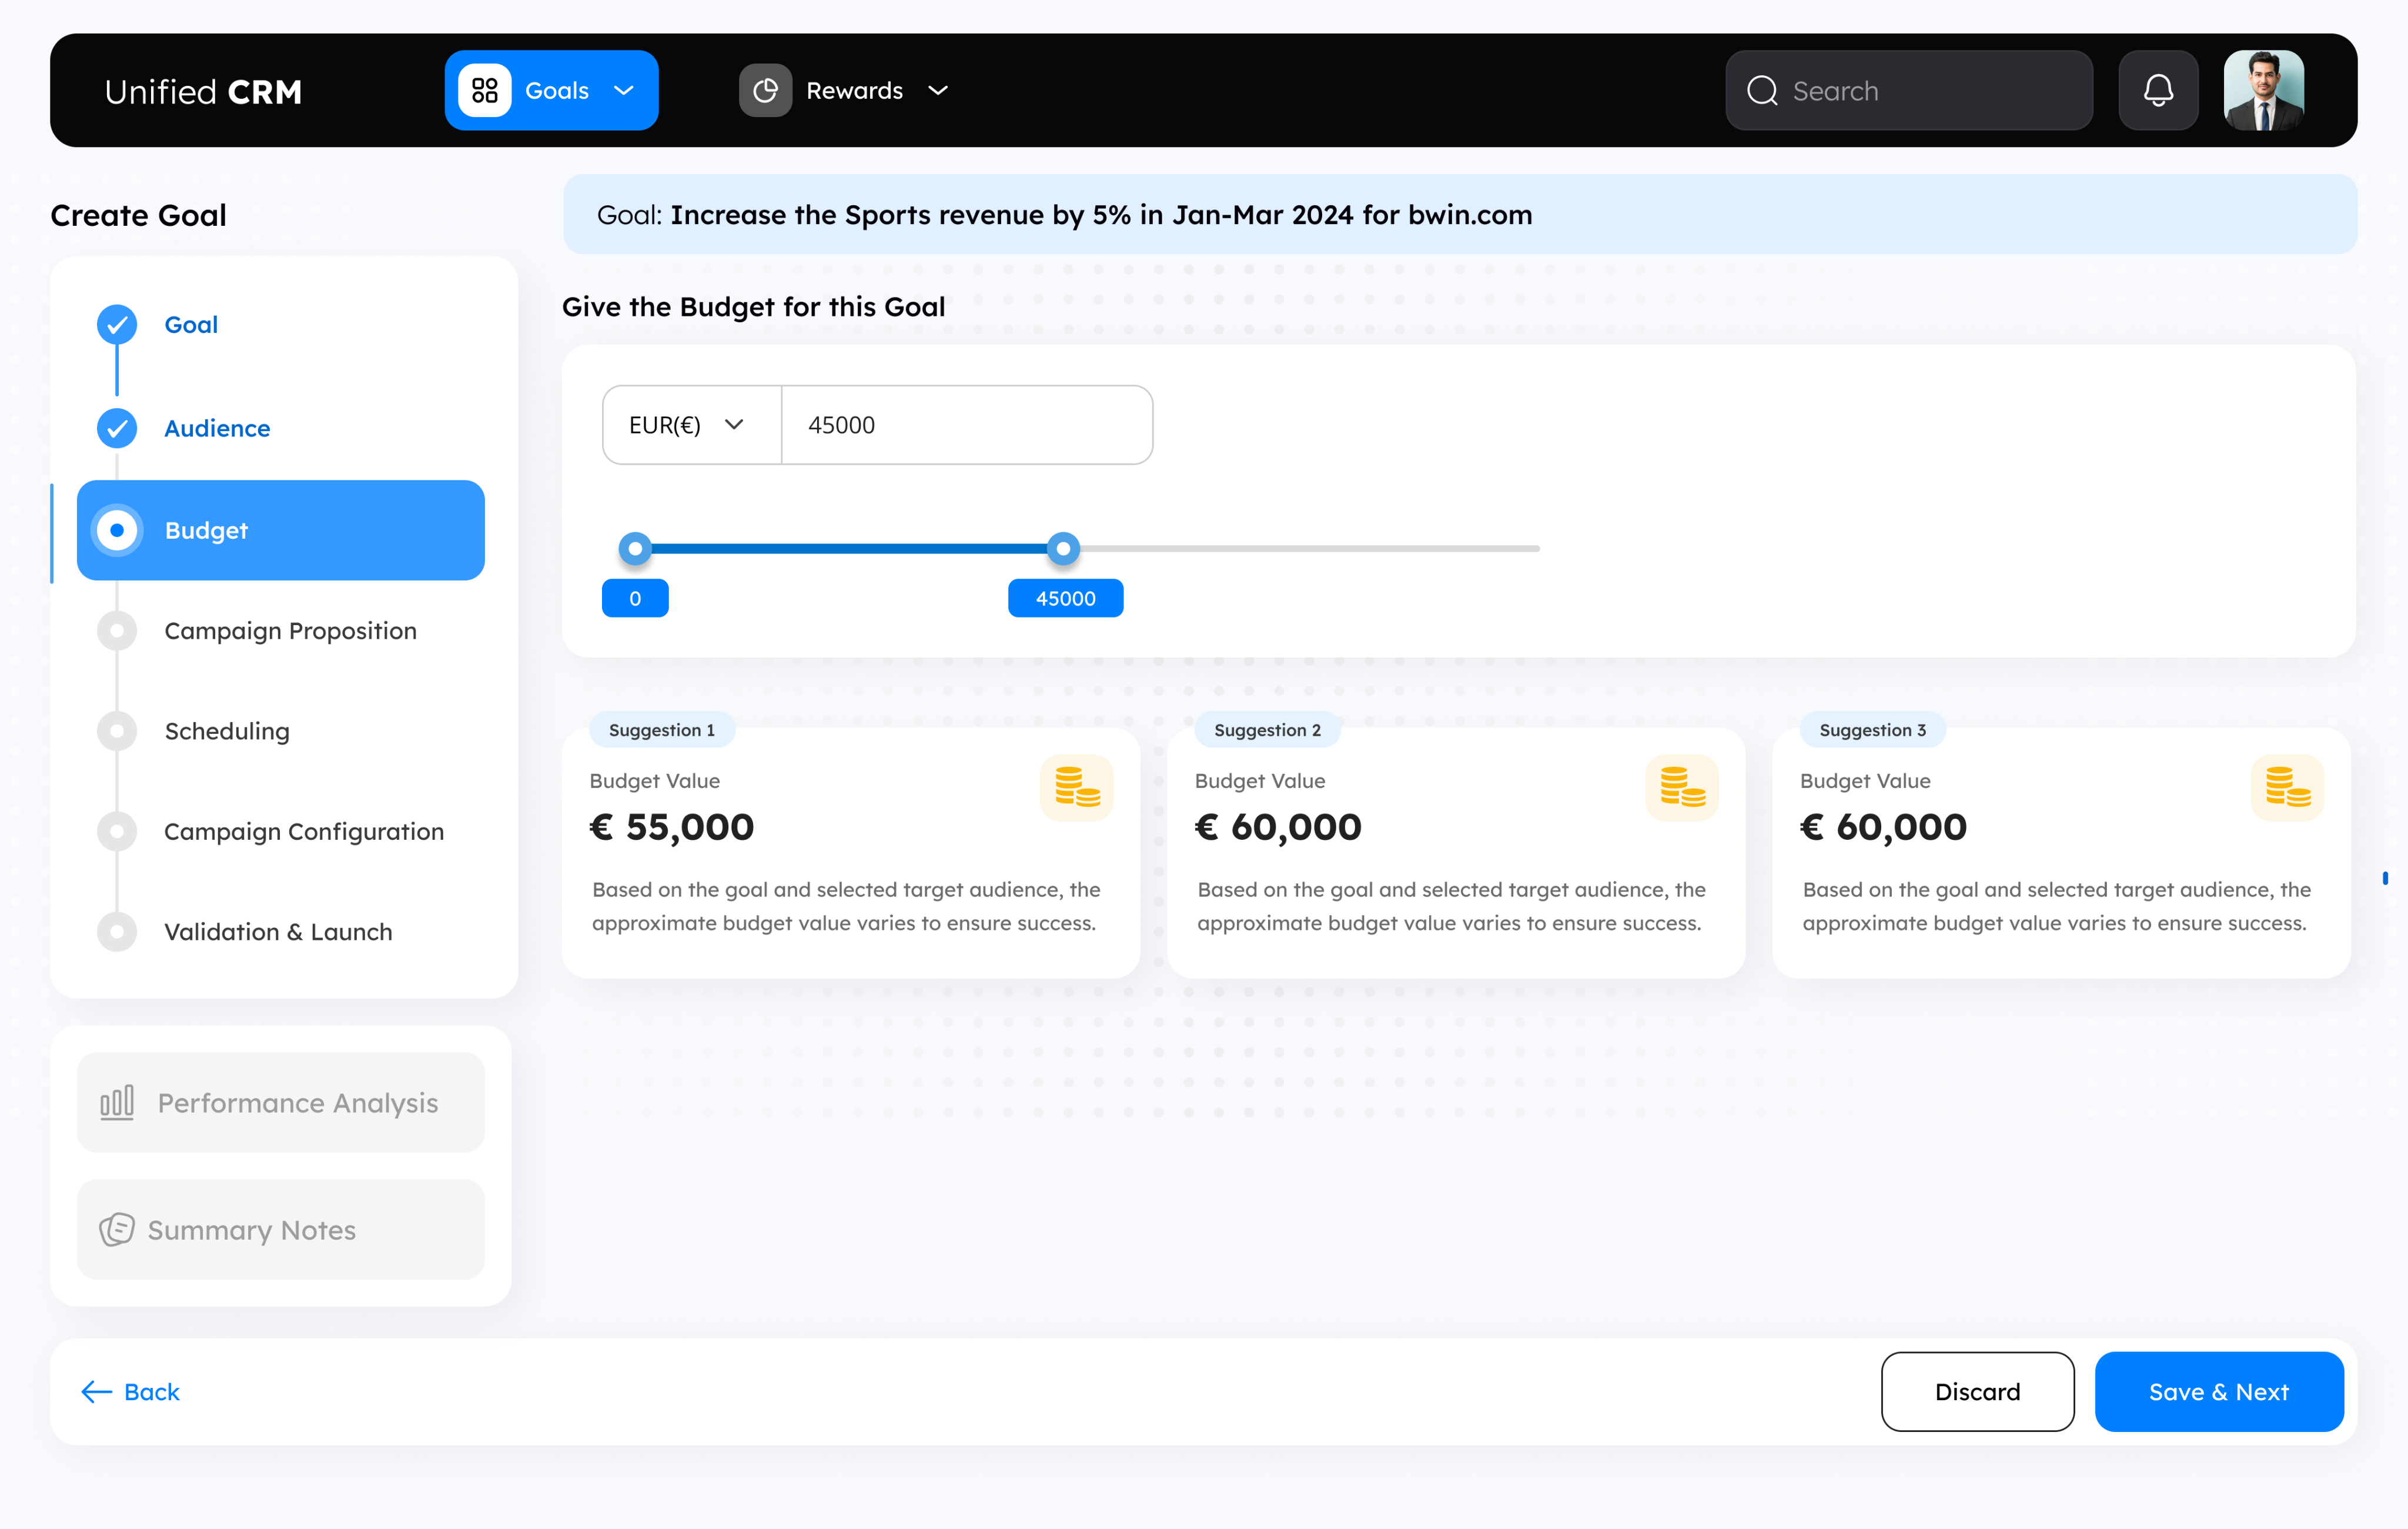Go to the Scheduling step
Viewport: 2408px width, 1529px height.
[227, 731]
